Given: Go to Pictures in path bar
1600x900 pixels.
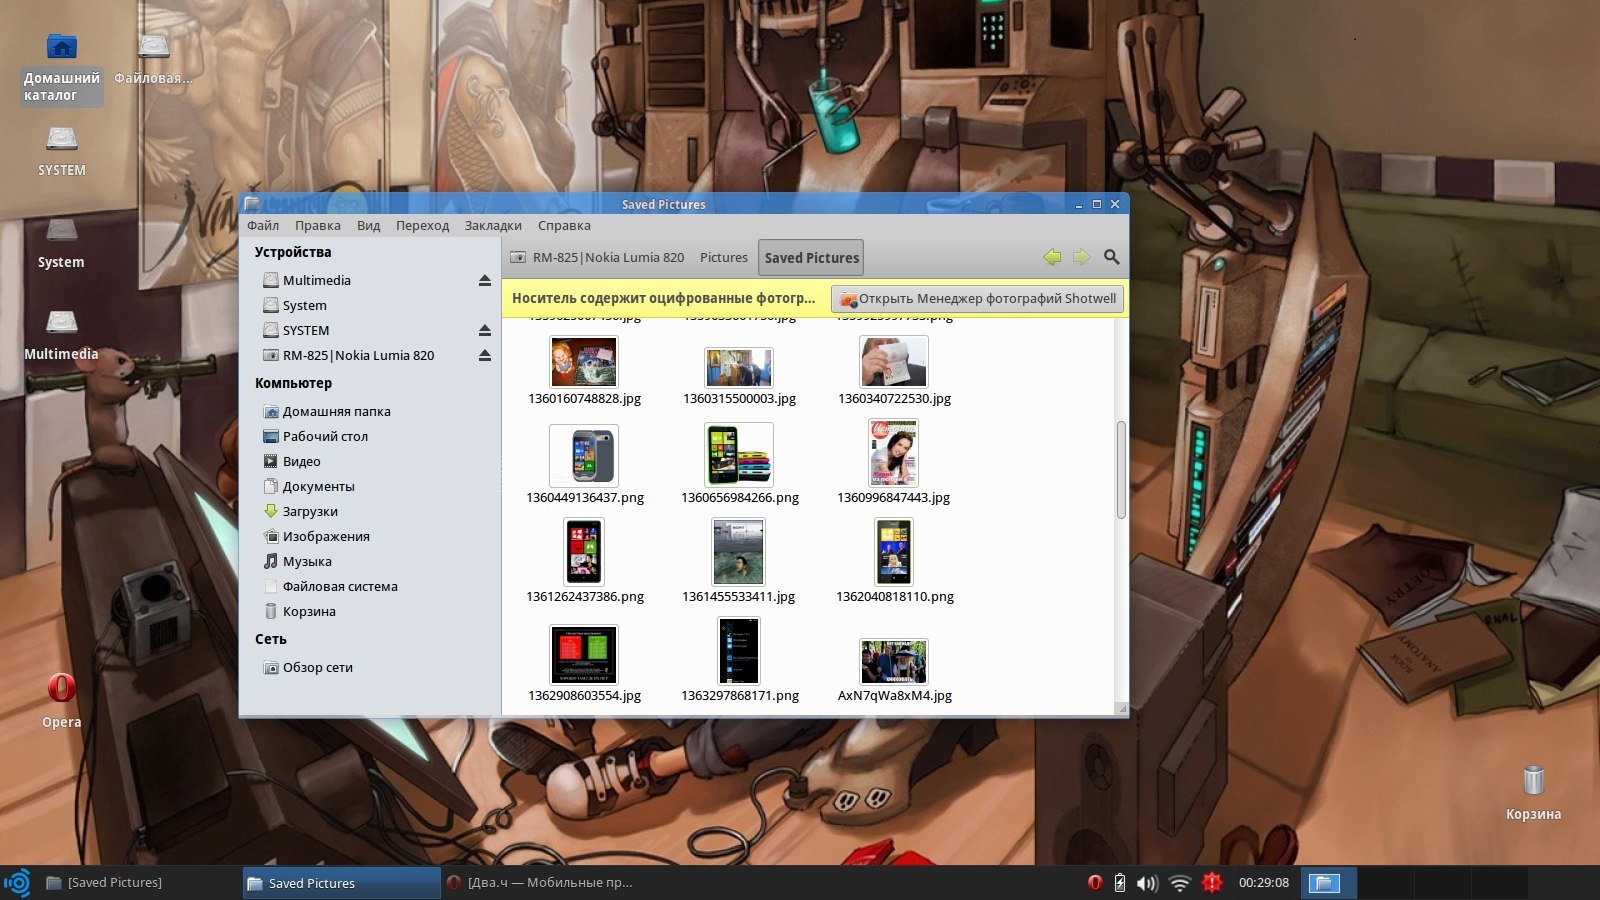Looking at the screenshot, I should click(x=724, y=257).
